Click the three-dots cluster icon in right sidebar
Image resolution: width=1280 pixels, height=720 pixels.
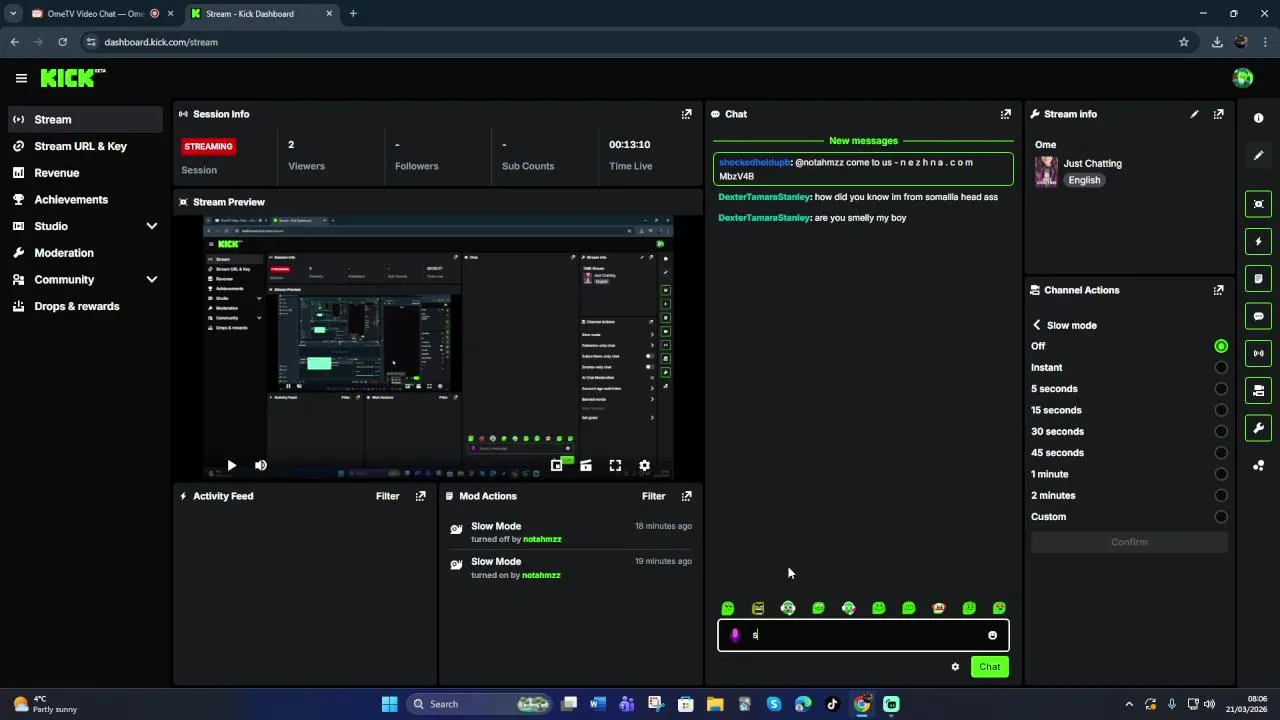pyautogui.click(x=1259, y=466)
